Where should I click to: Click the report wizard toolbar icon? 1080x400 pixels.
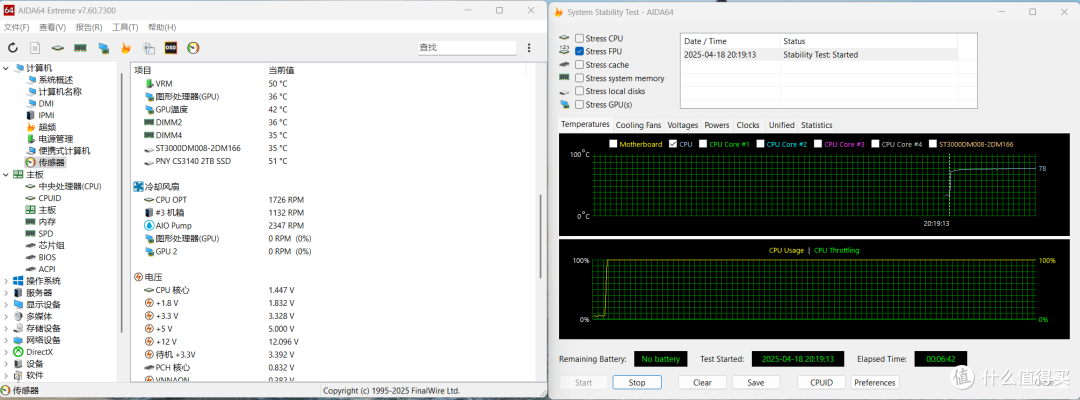pyautogui.click(x=148, y=48)
